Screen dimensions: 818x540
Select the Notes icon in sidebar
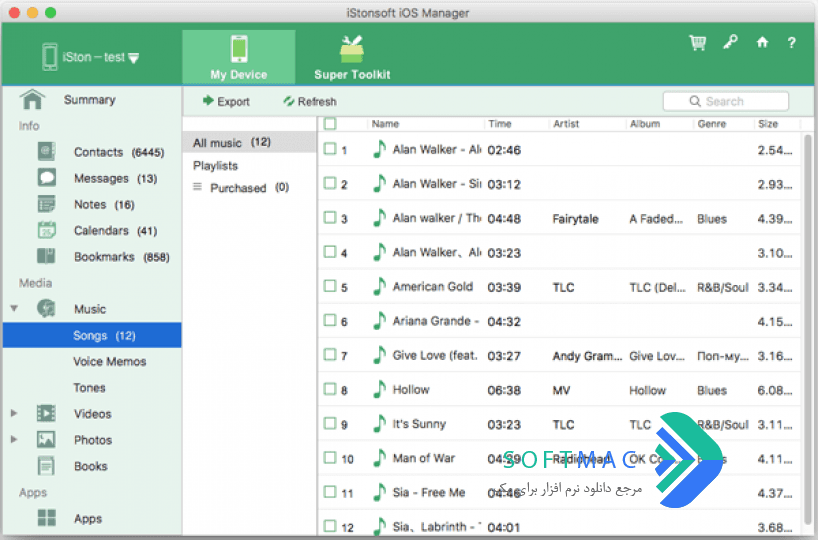(x=46, y=204)
